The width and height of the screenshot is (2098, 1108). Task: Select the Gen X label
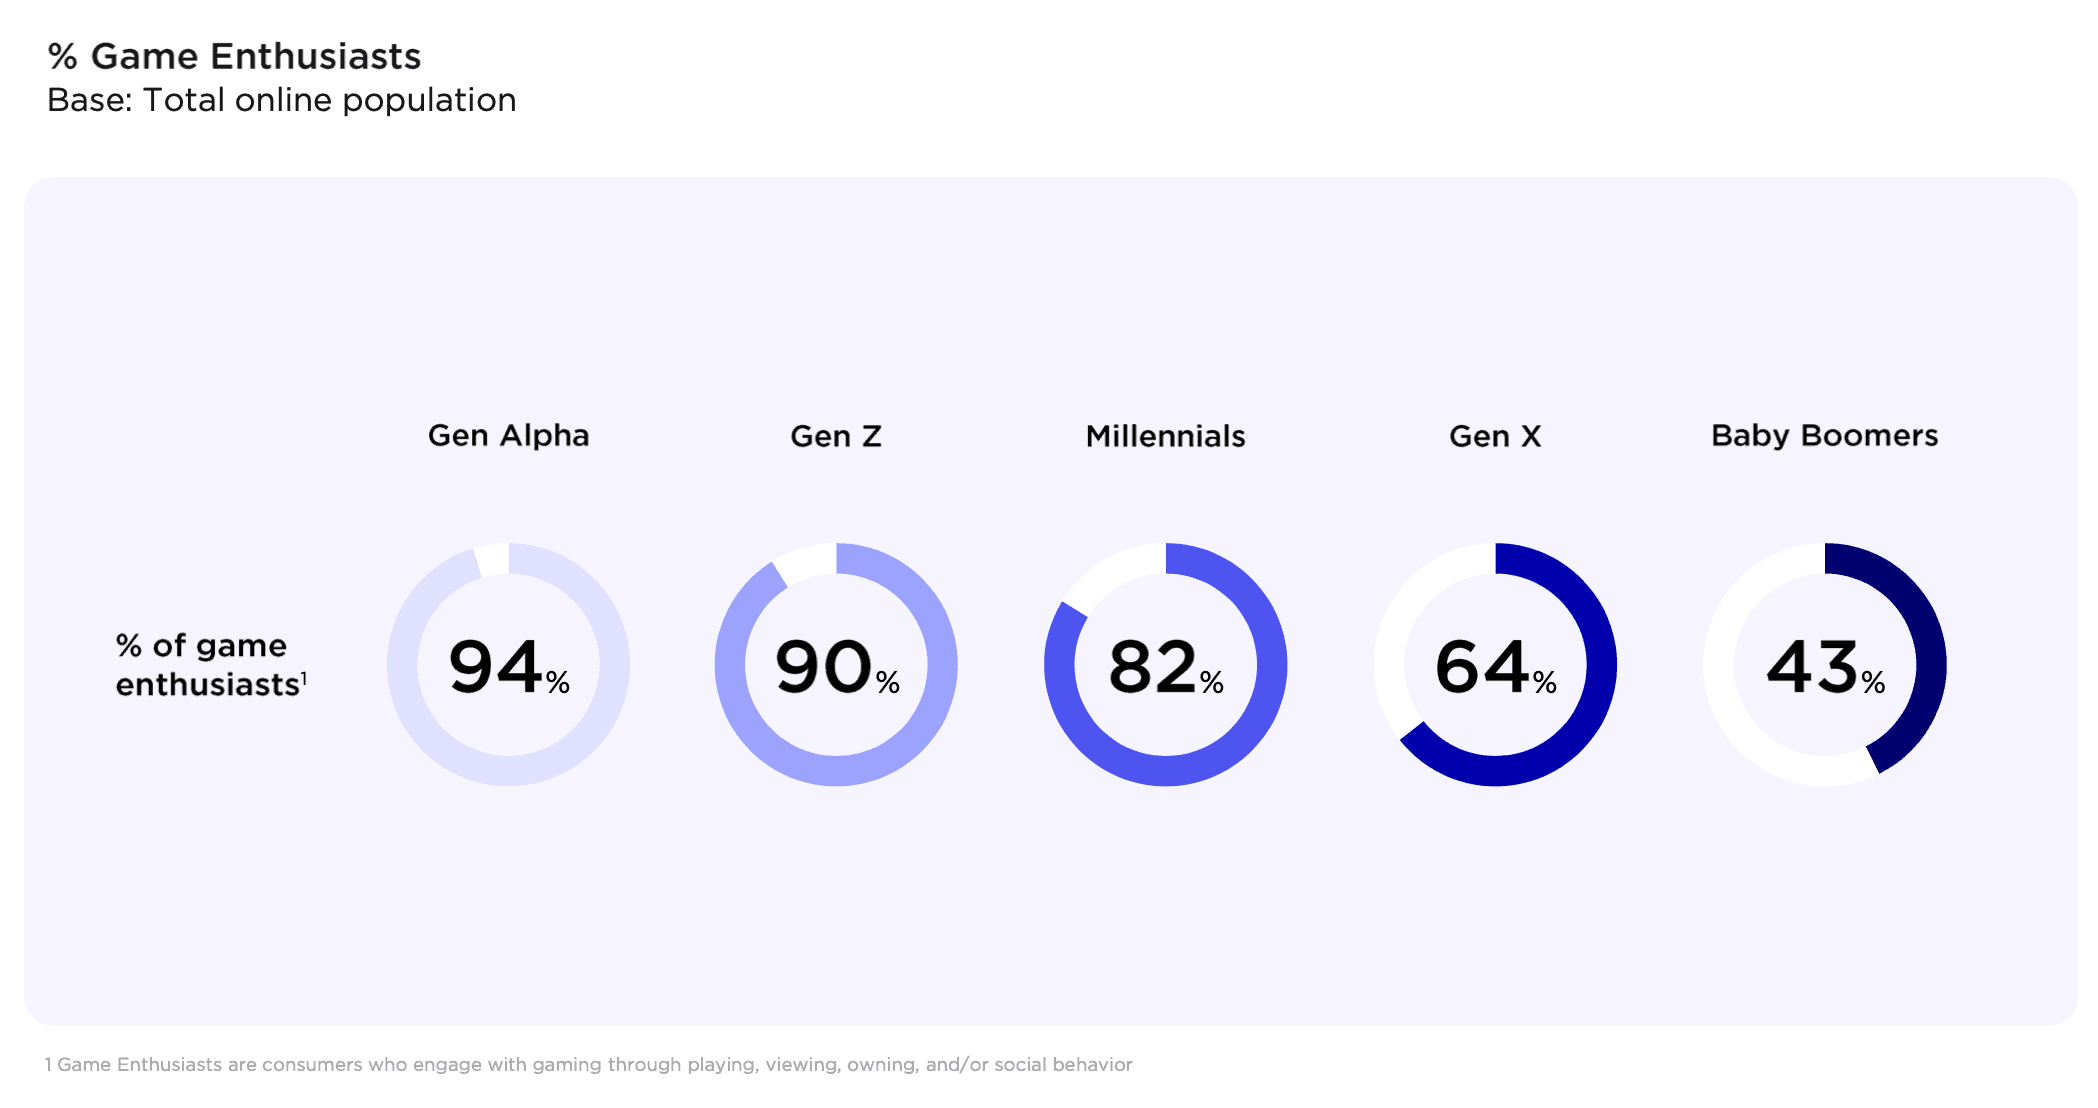(1495, 437)
